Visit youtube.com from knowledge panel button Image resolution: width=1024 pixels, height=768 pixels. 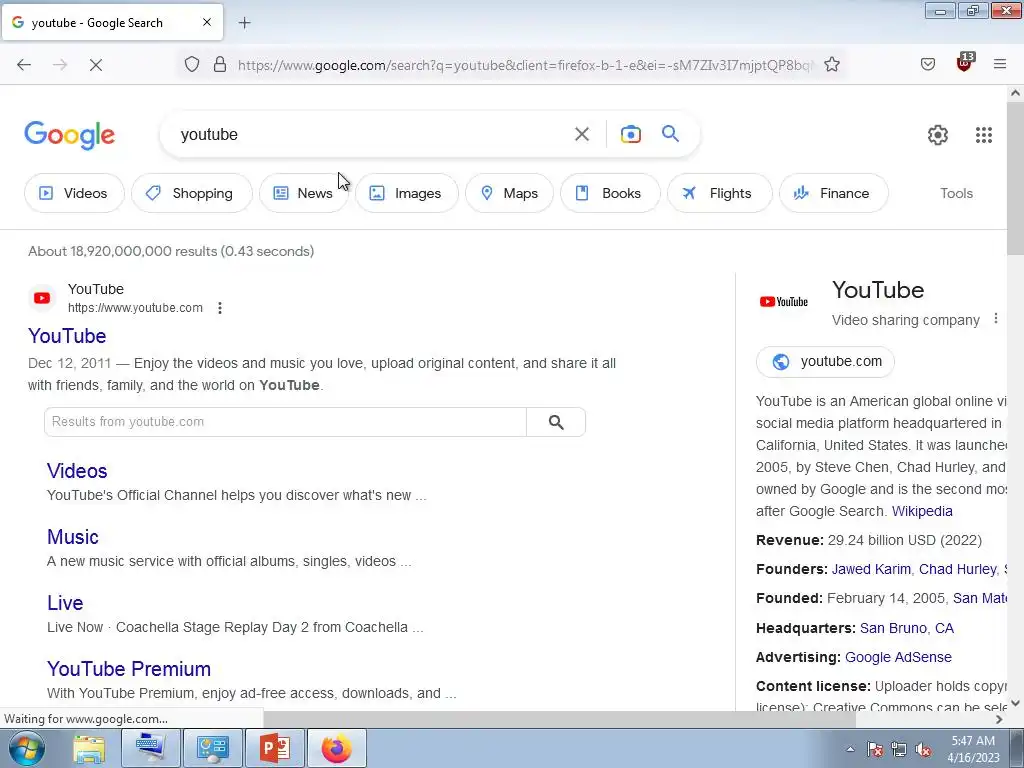[x=825, y=362]
